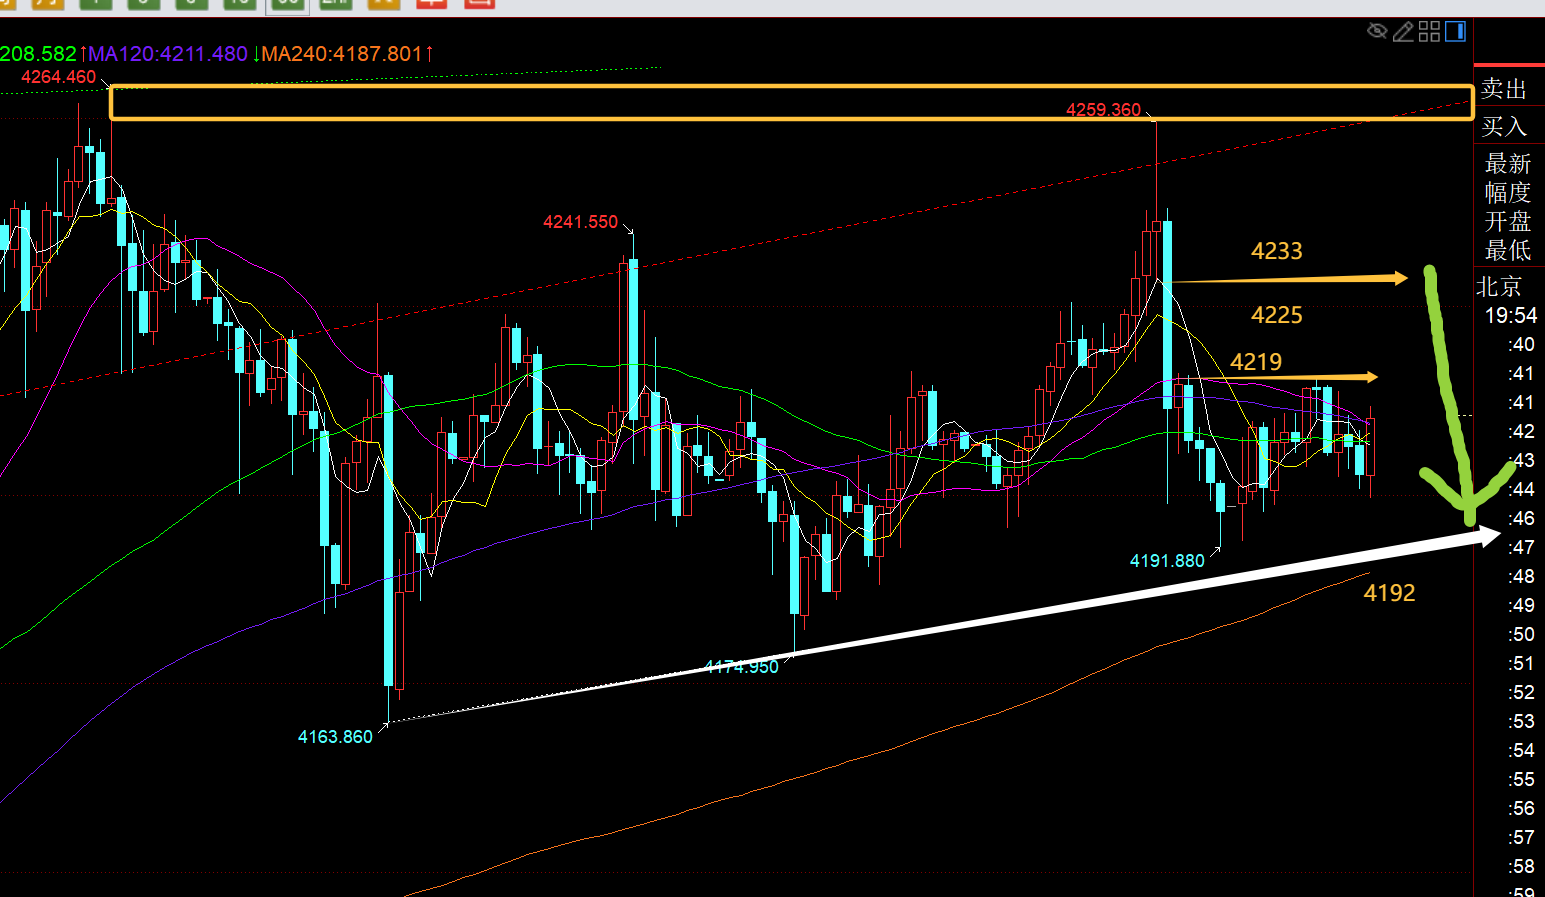The height and width of the screenshot is (897, 1545).
Task: Toggle the crossed-eye hide indicators icon
Action: pyautogui.click(x=1377, y=32)
